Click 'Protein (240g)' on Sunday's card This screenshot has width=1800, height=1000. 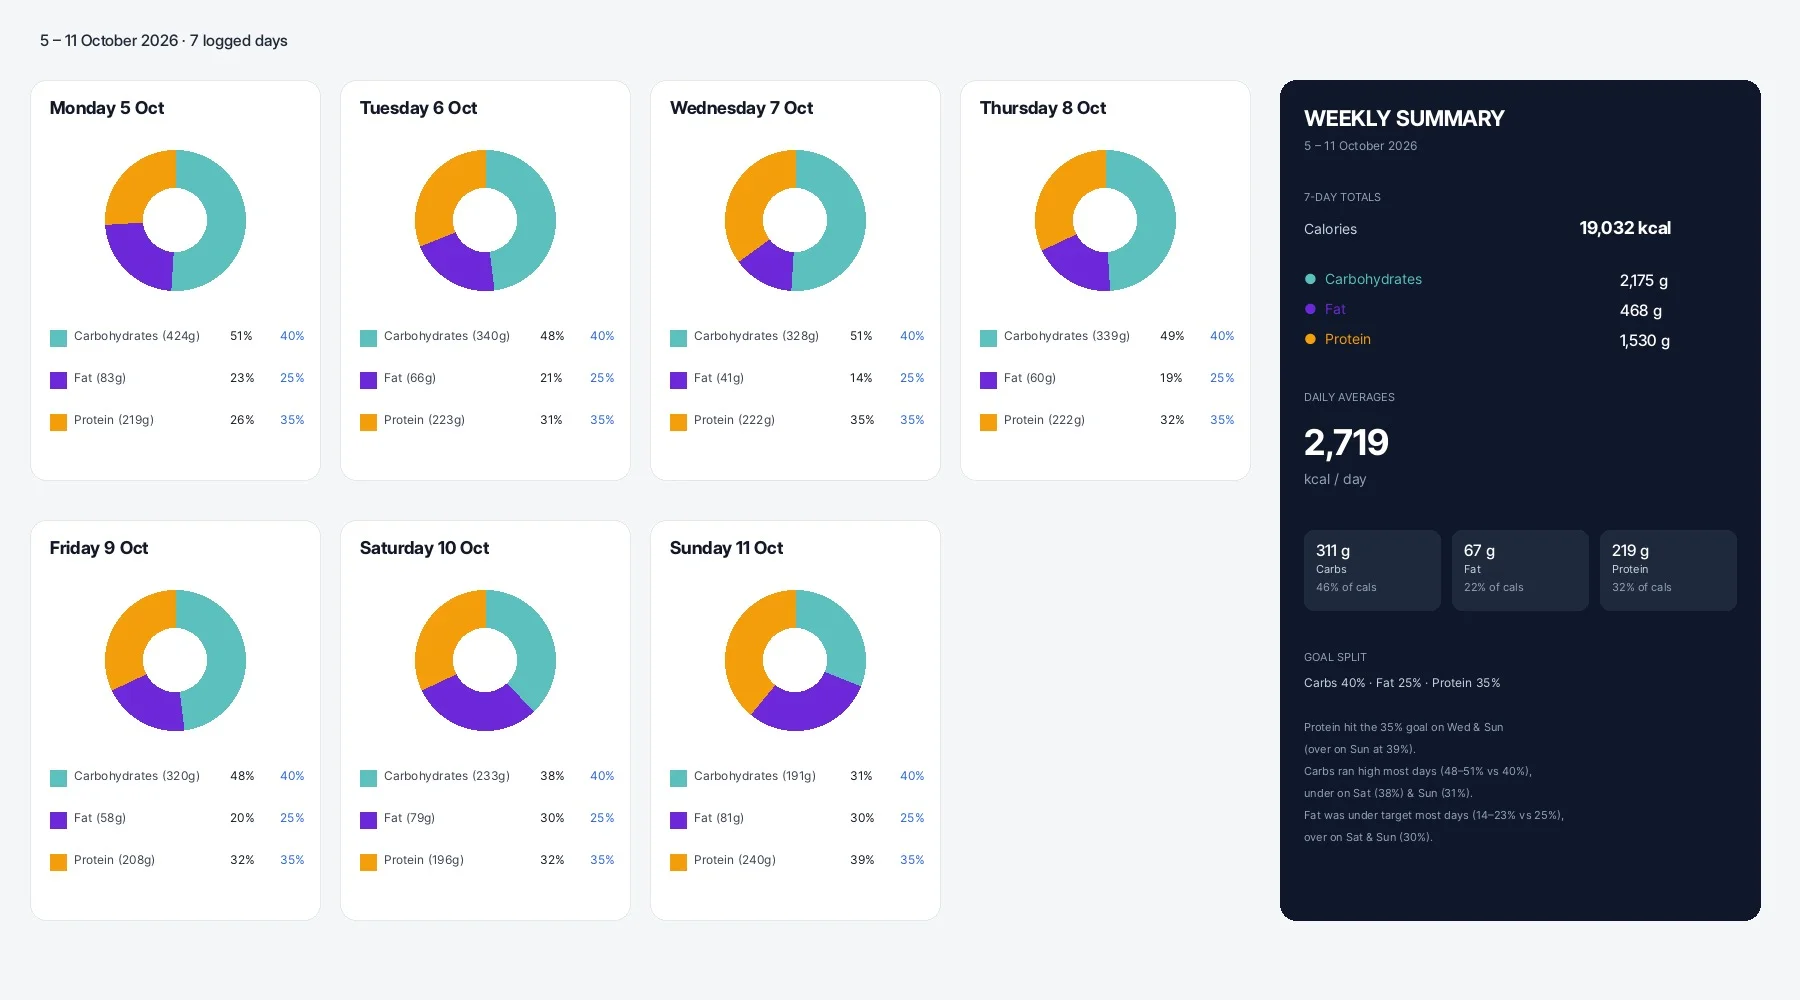(x=735, y=860)
